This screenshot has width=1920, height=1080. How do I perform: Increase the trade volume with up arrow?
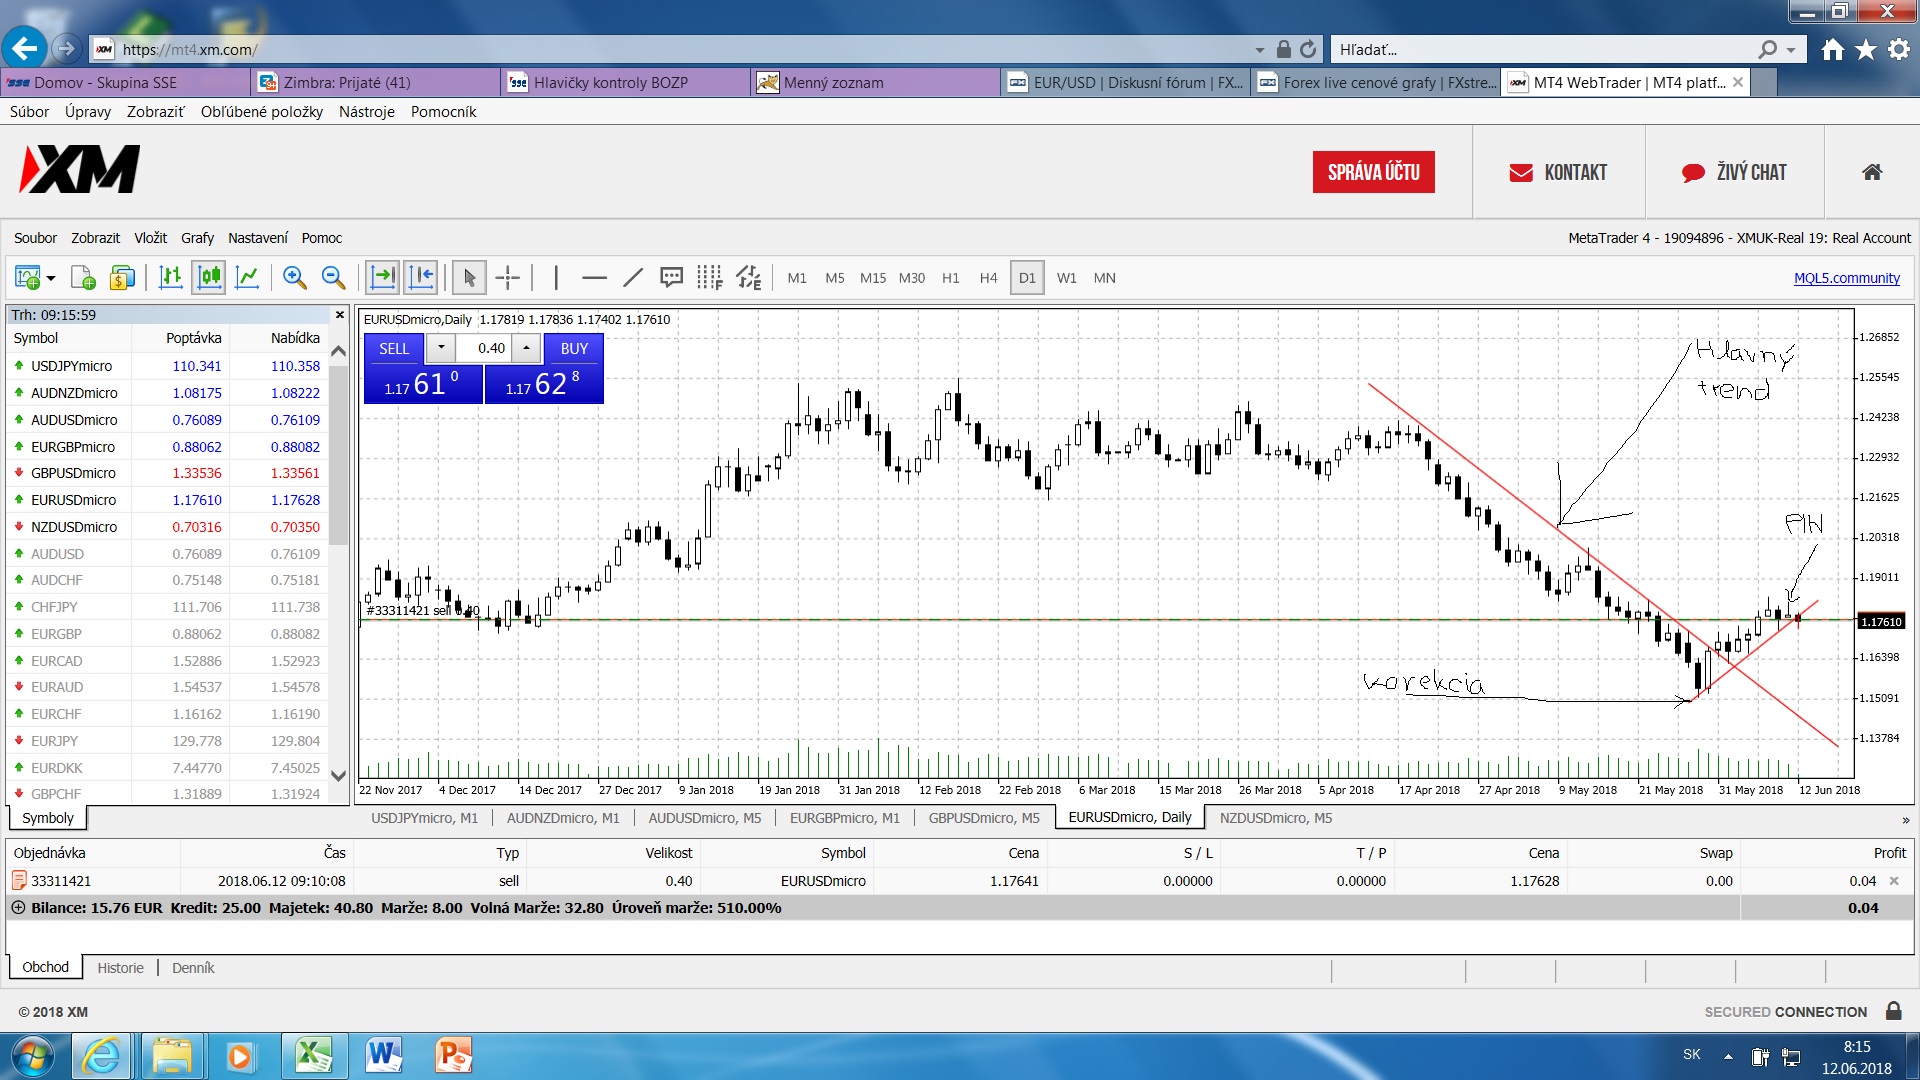coord(526,348)
